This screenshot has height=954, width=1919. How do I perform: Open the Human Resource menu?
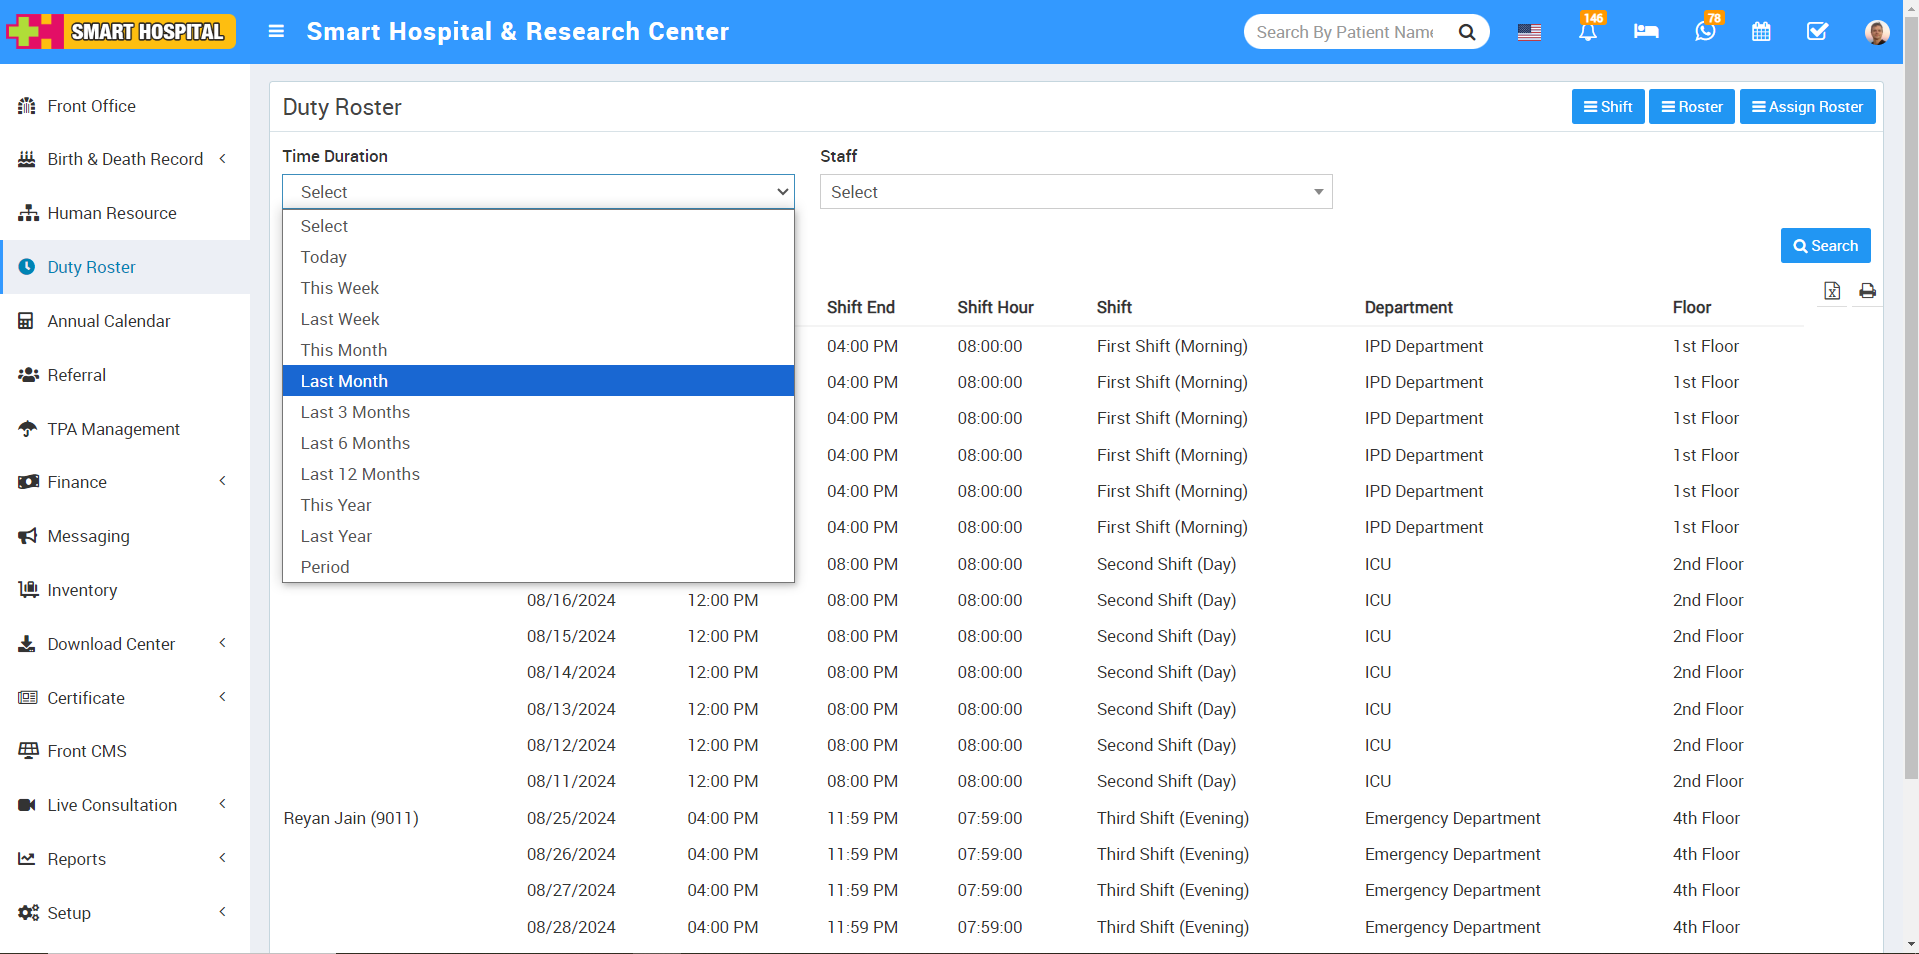(110, 212)
